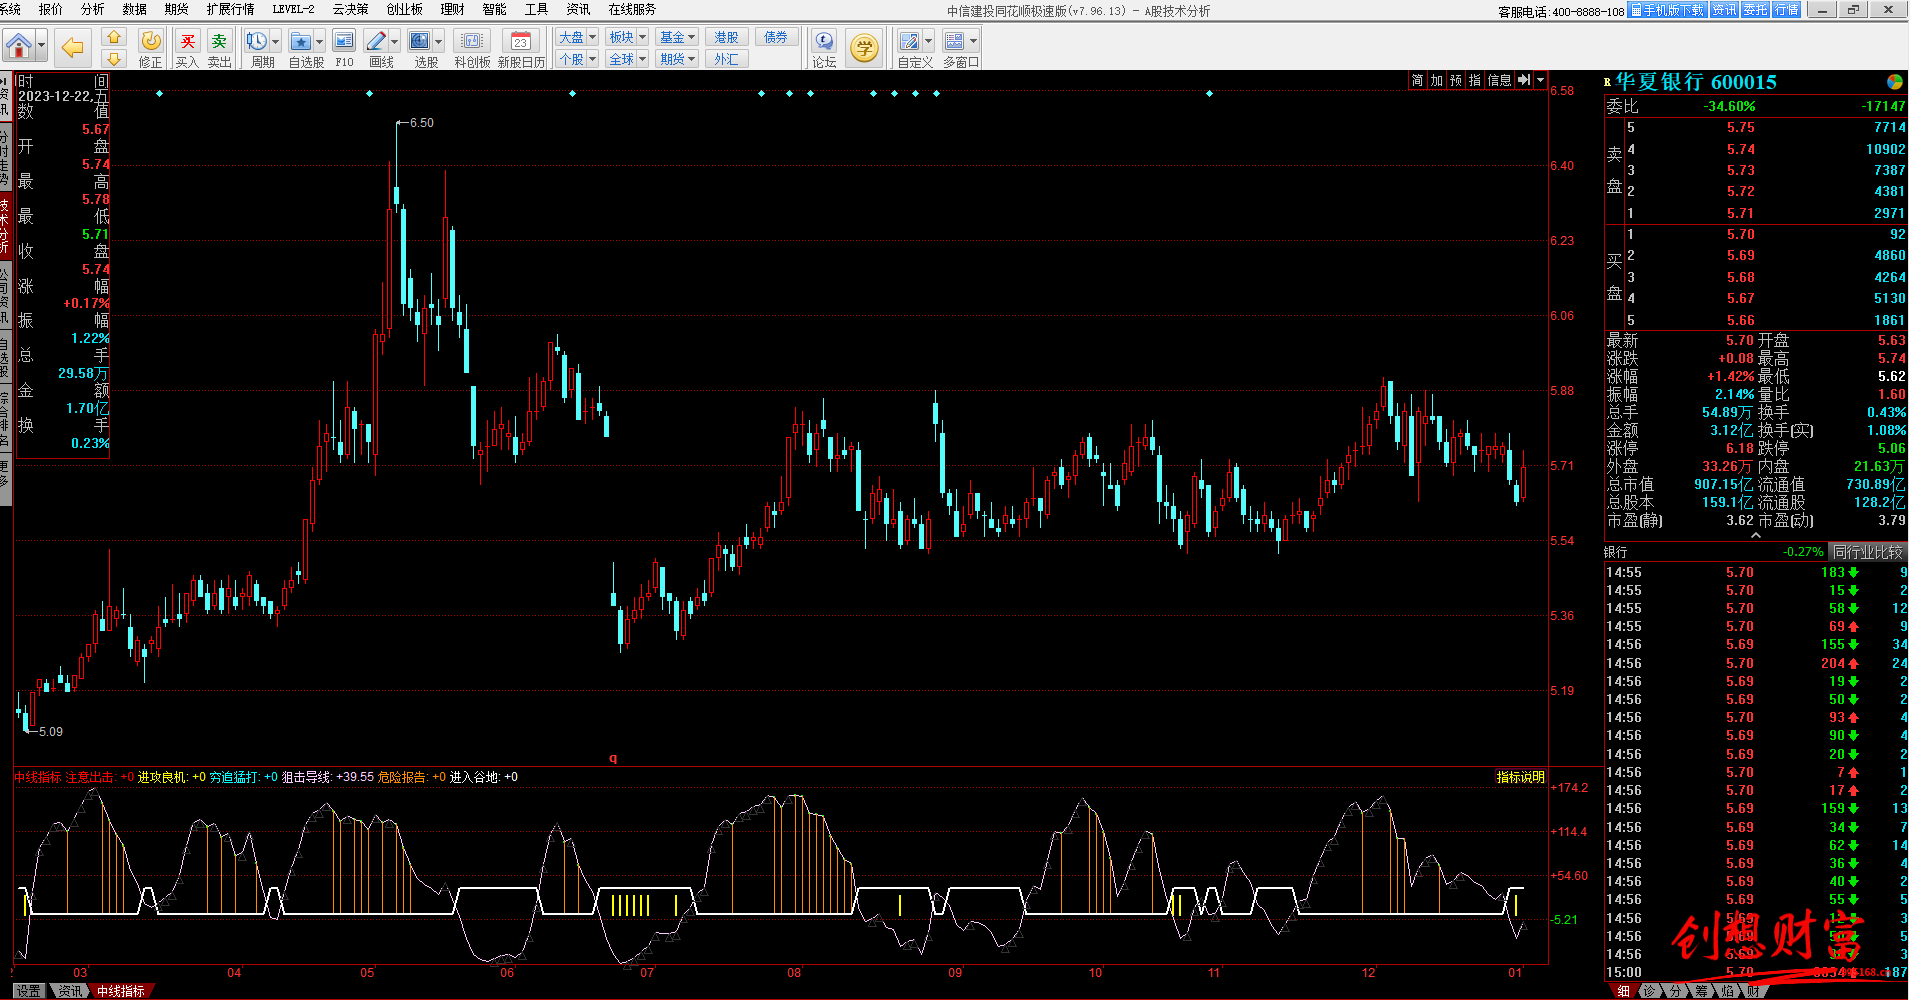Open the 自定义 customize icon
Screen dimensions: 1910x1000
(x=909, y=41)
